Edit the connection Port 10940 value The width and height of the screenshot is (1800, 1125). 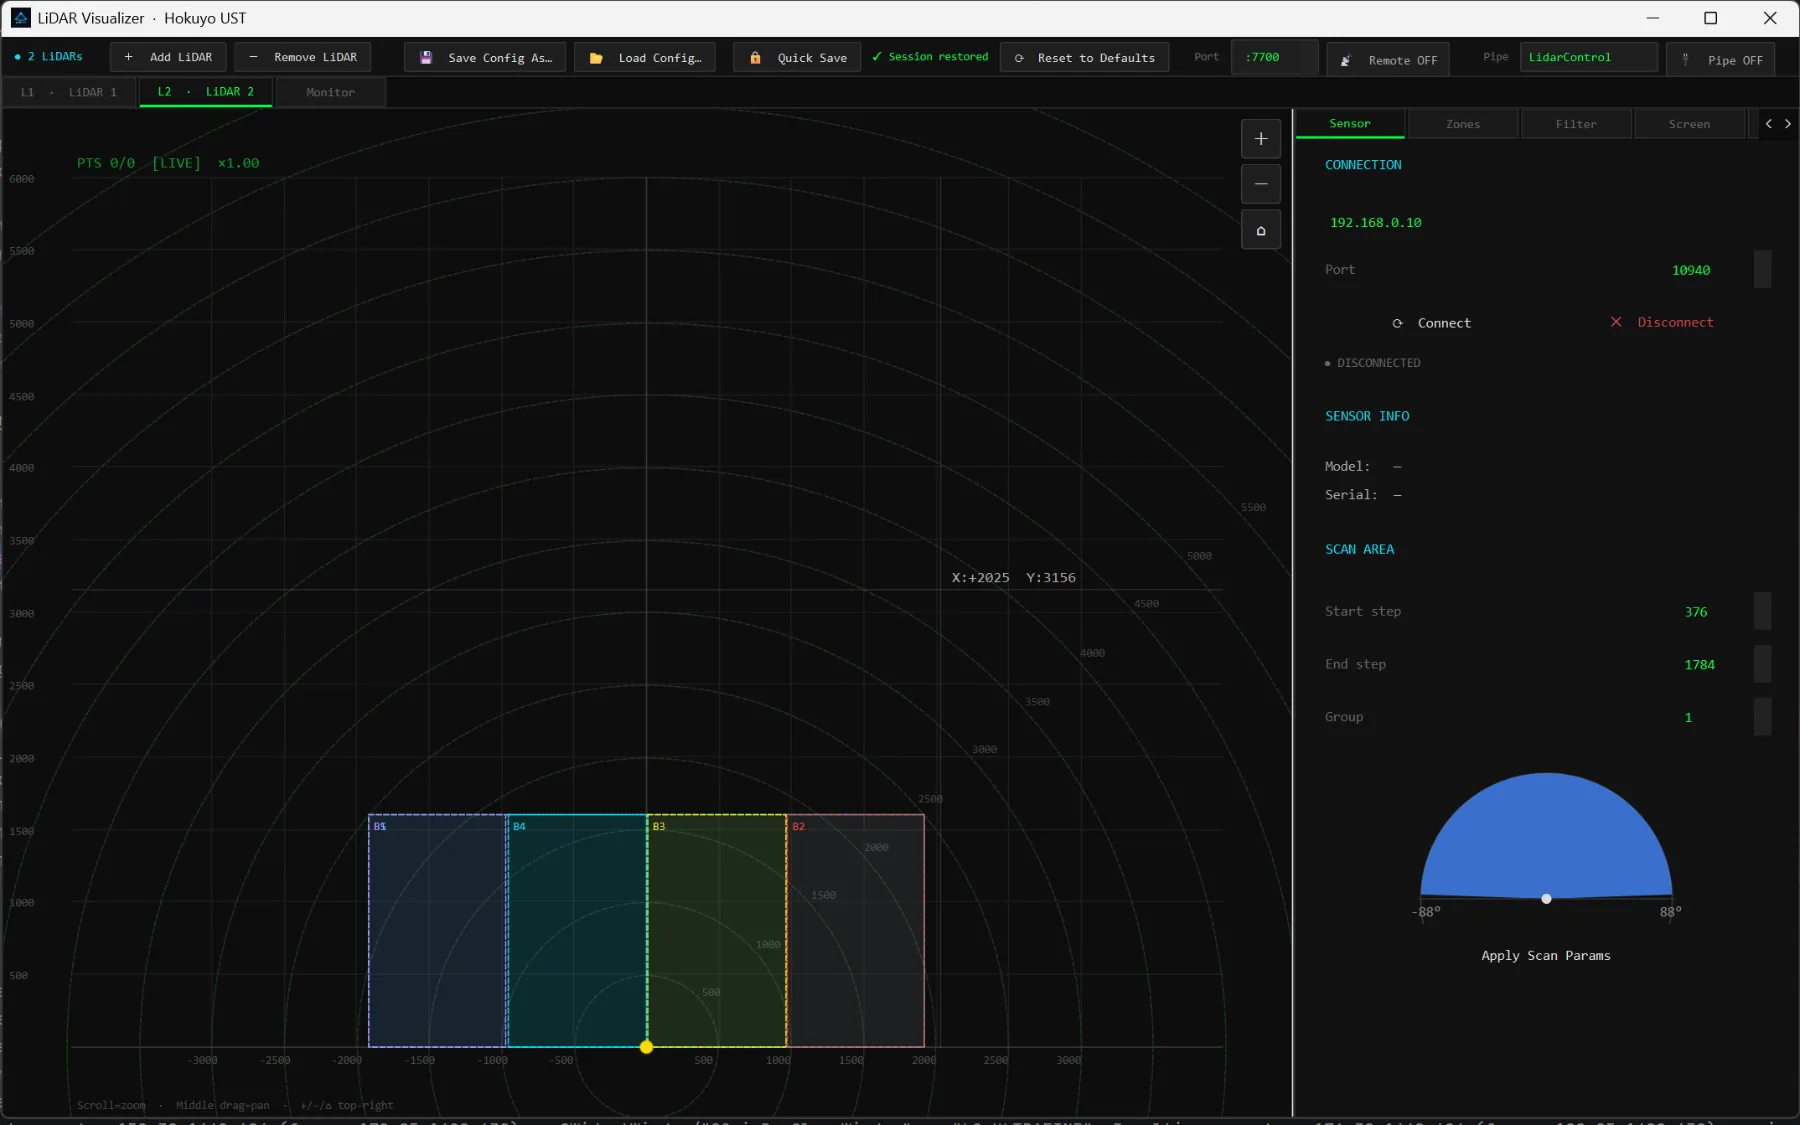(x=1691, y=270)
